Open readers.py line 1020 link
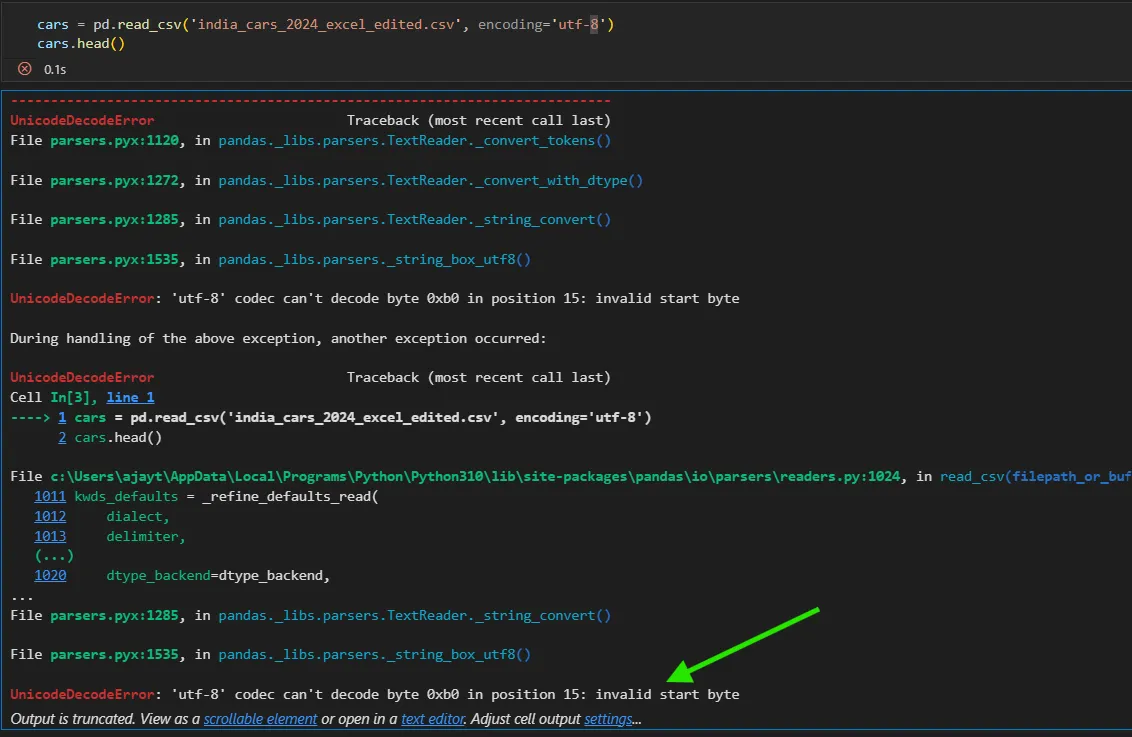This screenshot has width=1132, height=737. pos(50,575)
